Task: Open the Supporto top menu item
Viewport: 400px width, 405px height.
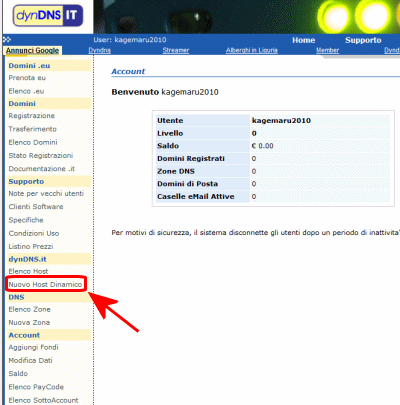Action: tap(363, 40)
